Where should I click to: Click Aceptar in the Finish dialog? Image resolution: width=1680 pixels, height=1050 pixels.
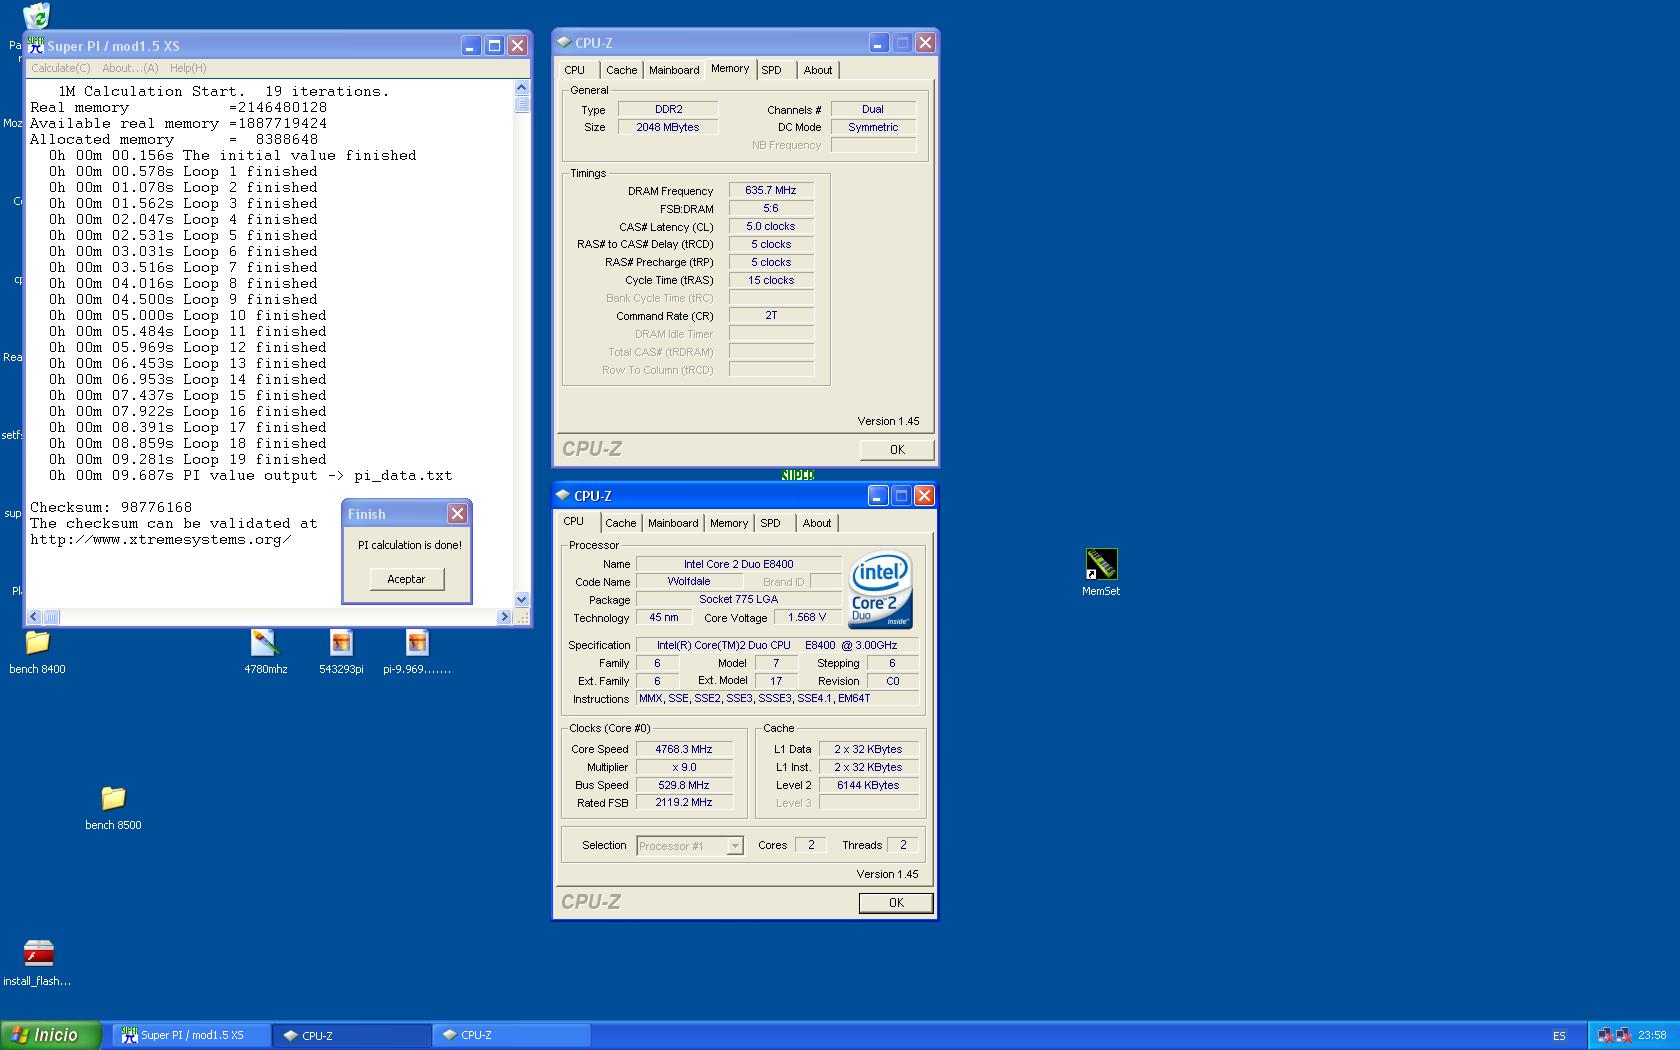point(406,579)
